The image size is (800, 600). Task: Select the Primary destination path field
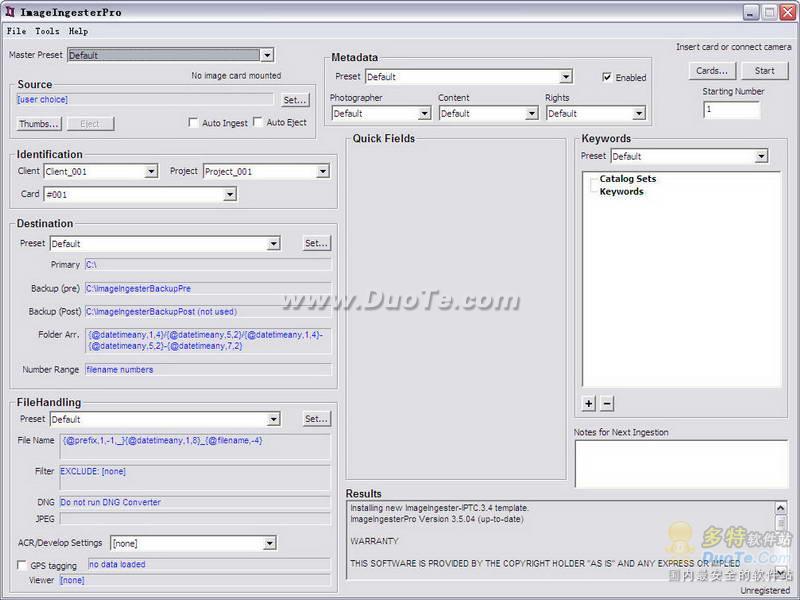click(x=208, y=265)
